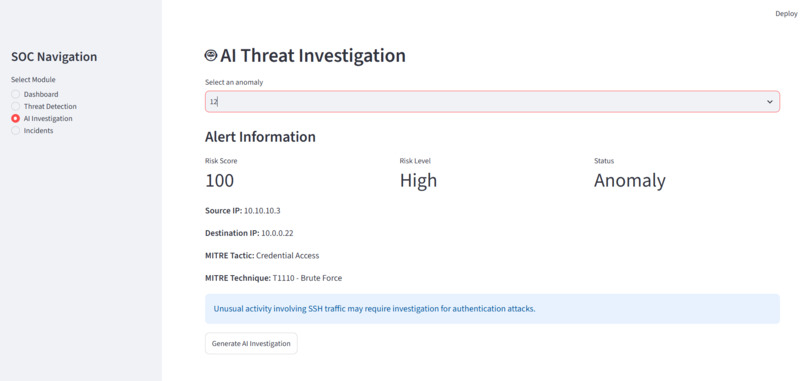Open the Deploy menu
The width and height of the screenshot is (806, 381).
click(786, 14)
